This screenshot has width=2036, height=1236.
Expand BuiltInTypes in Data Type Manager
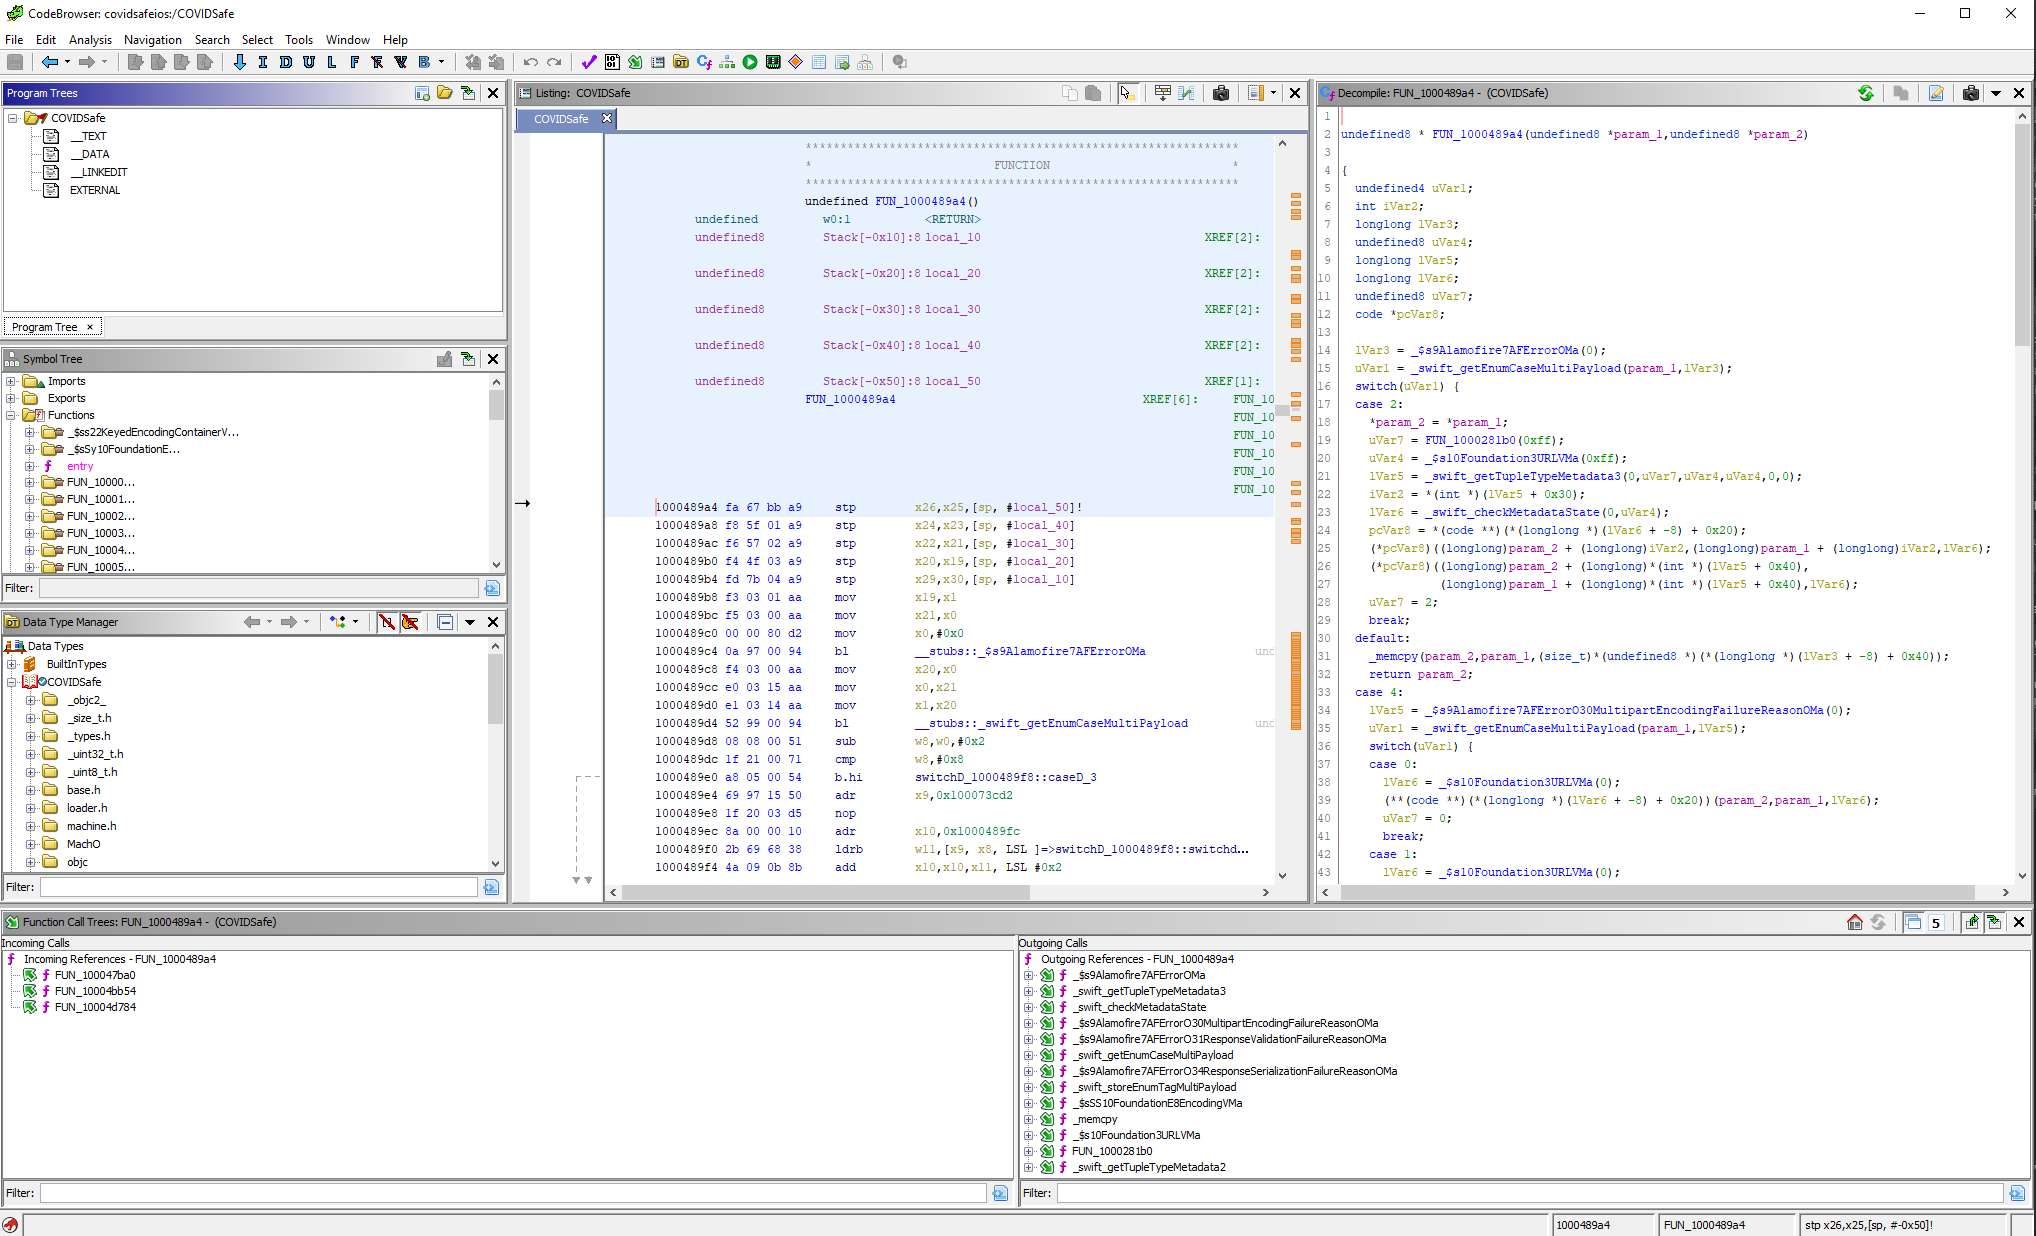pyautogui.click(x=11, y=664)
